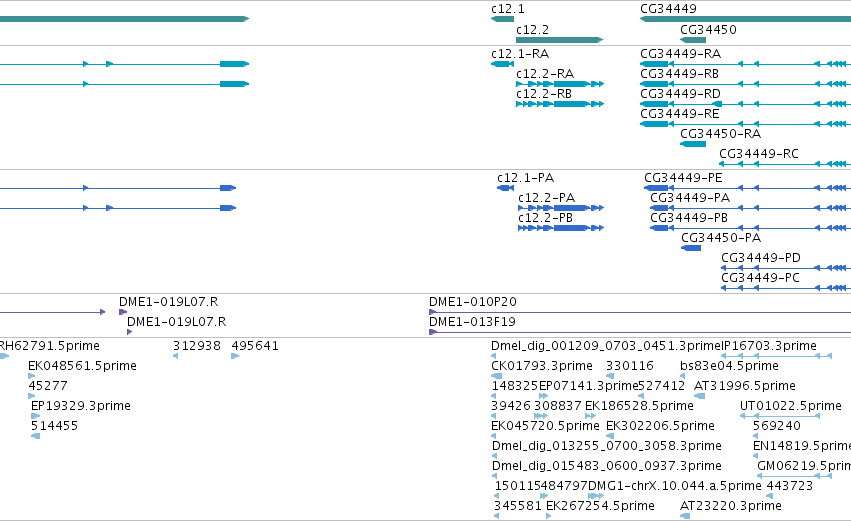Select feature 495641

[235, 356]
